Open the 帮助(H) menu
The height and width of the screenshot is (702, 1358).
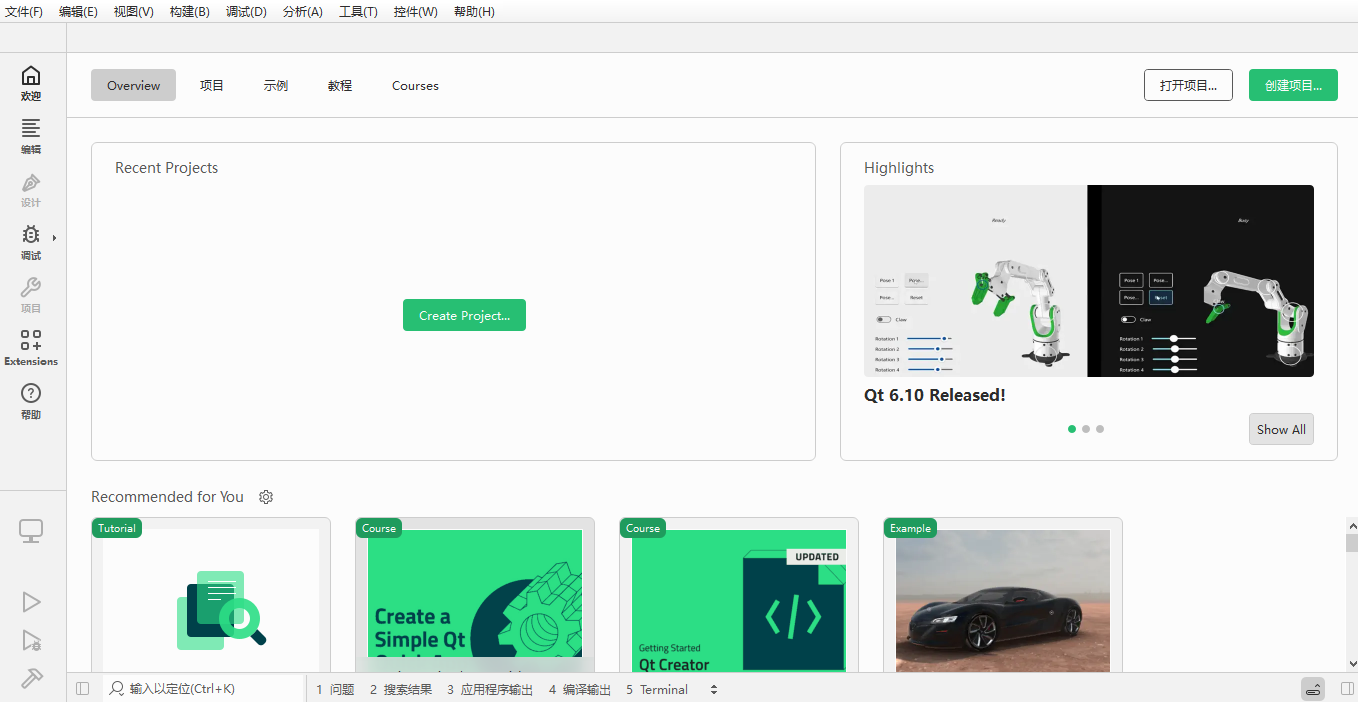pyautogui.click(x=474, y=11)
